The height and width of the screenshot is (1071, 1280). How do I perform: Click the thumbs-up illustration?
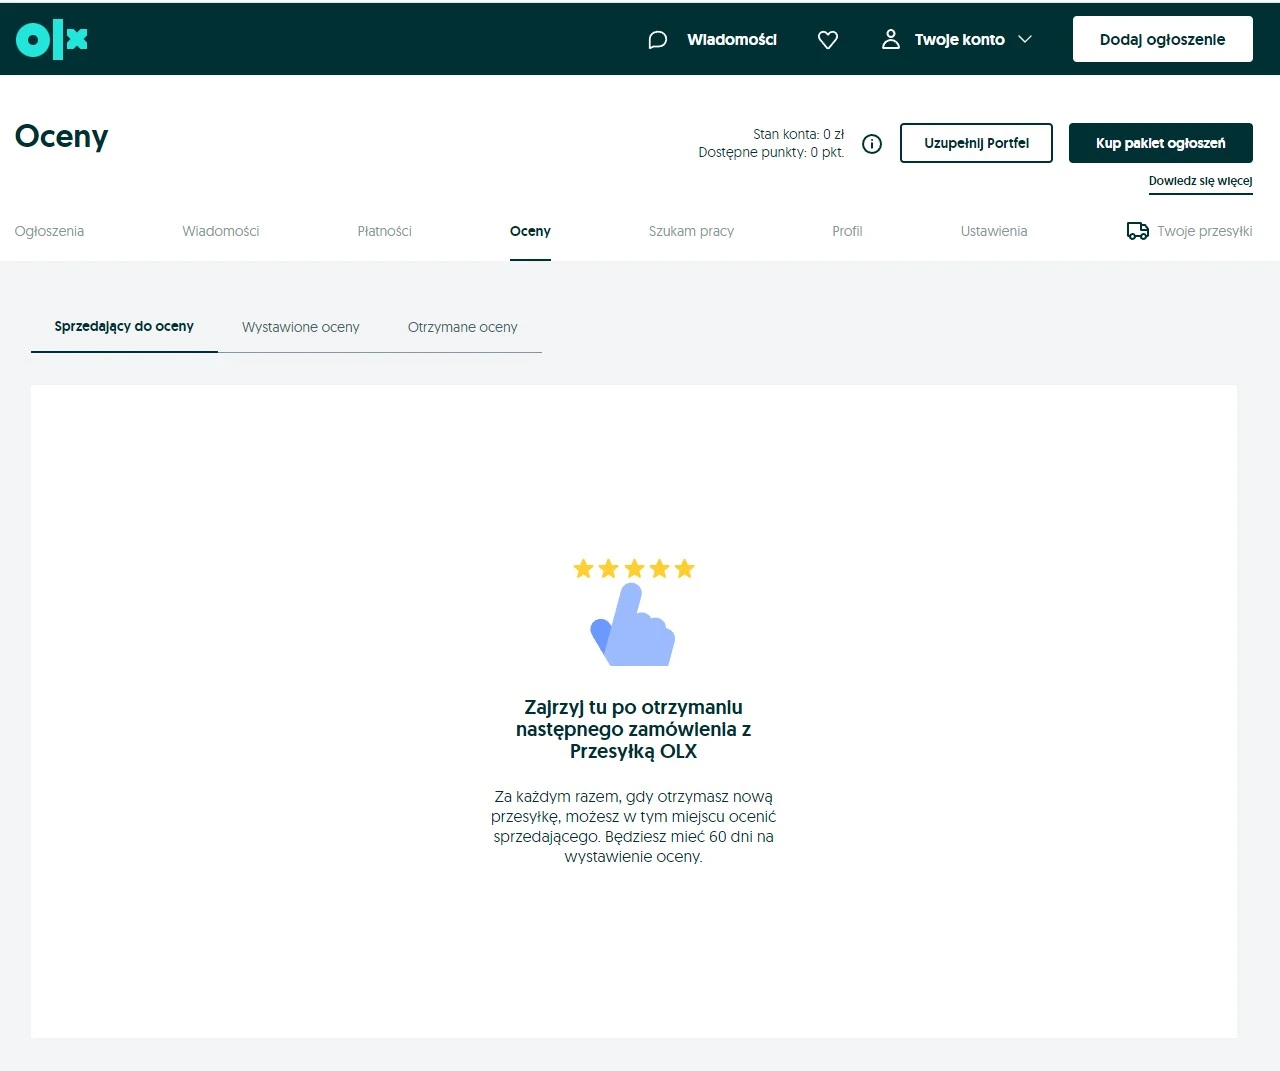click(x=632, y=625)
